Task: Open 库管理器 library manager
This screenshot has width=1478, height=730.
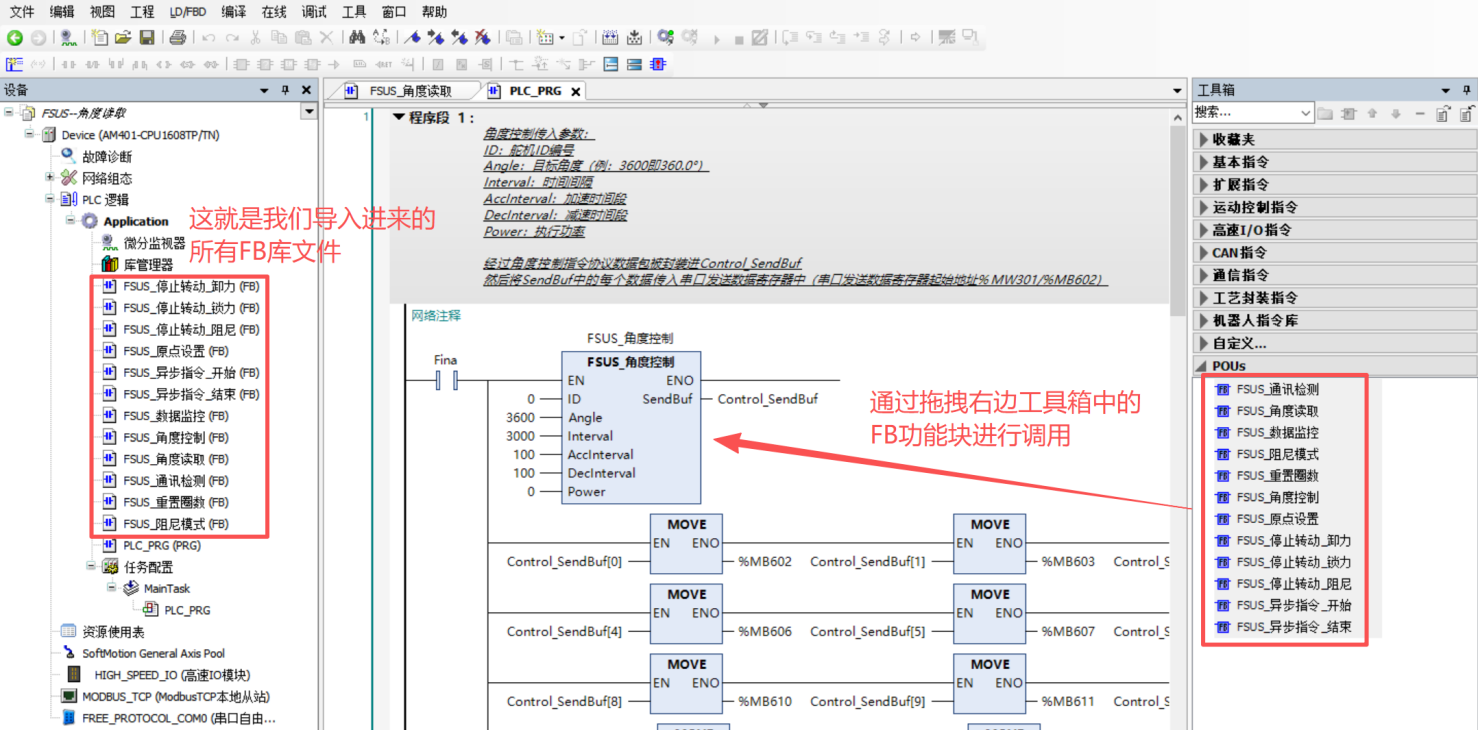Action: (147, 265)
